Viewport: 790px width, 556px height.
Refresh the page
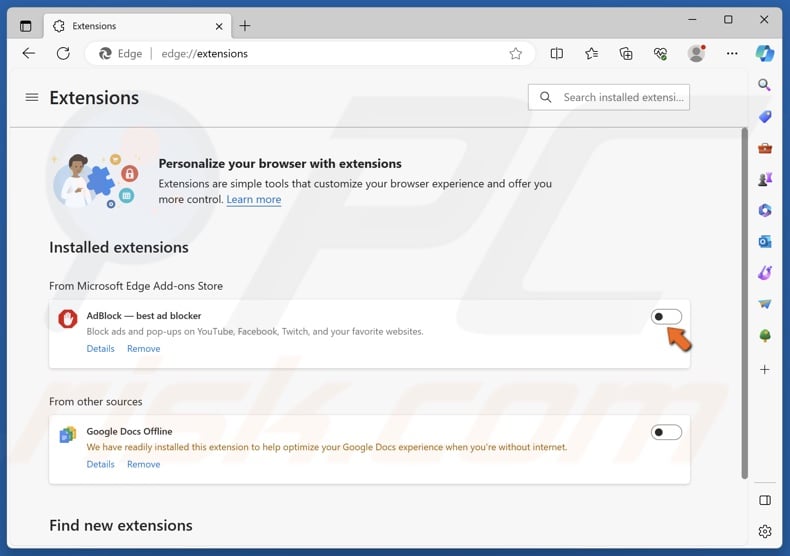pyautogui.click(x=63, y=53)
